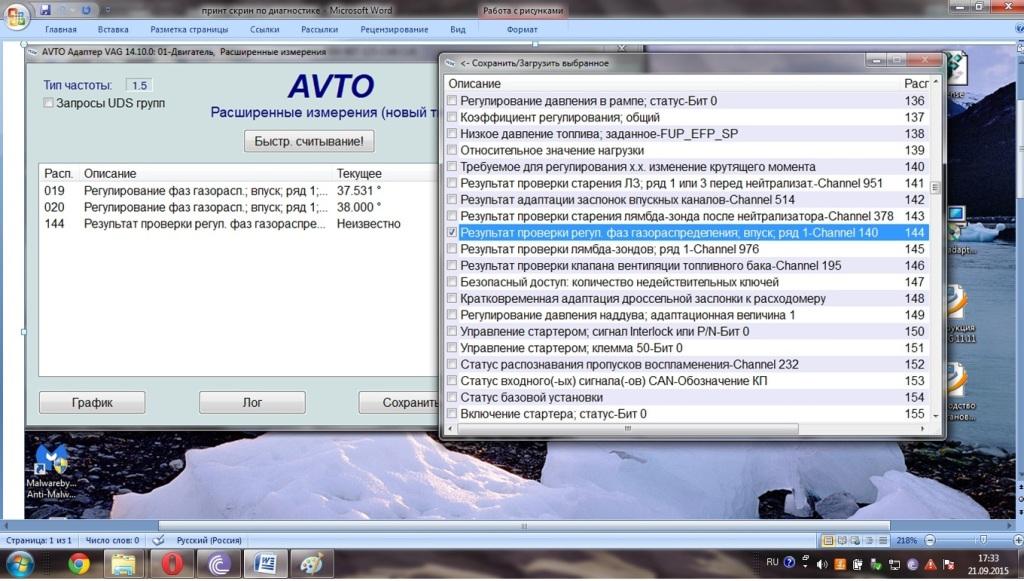
Task: Enable the Запросы UDS групп checkbox
Action: 48,103
